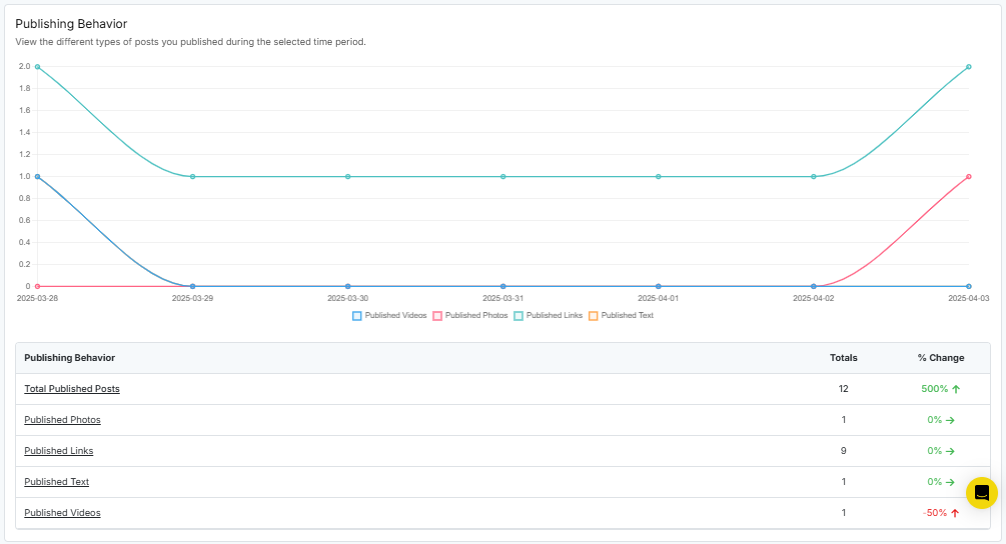Toggle Published Videos legend swatch
This screenshot has height=544, width=1006.
(357, 316)
